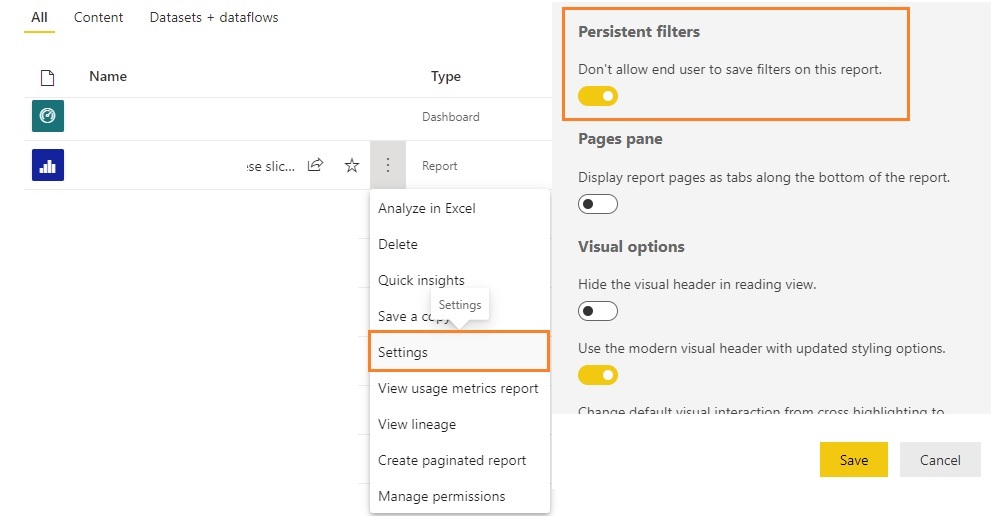Sort by the Name column header
Screen dimensions: 991x517
tap(108, 76)
